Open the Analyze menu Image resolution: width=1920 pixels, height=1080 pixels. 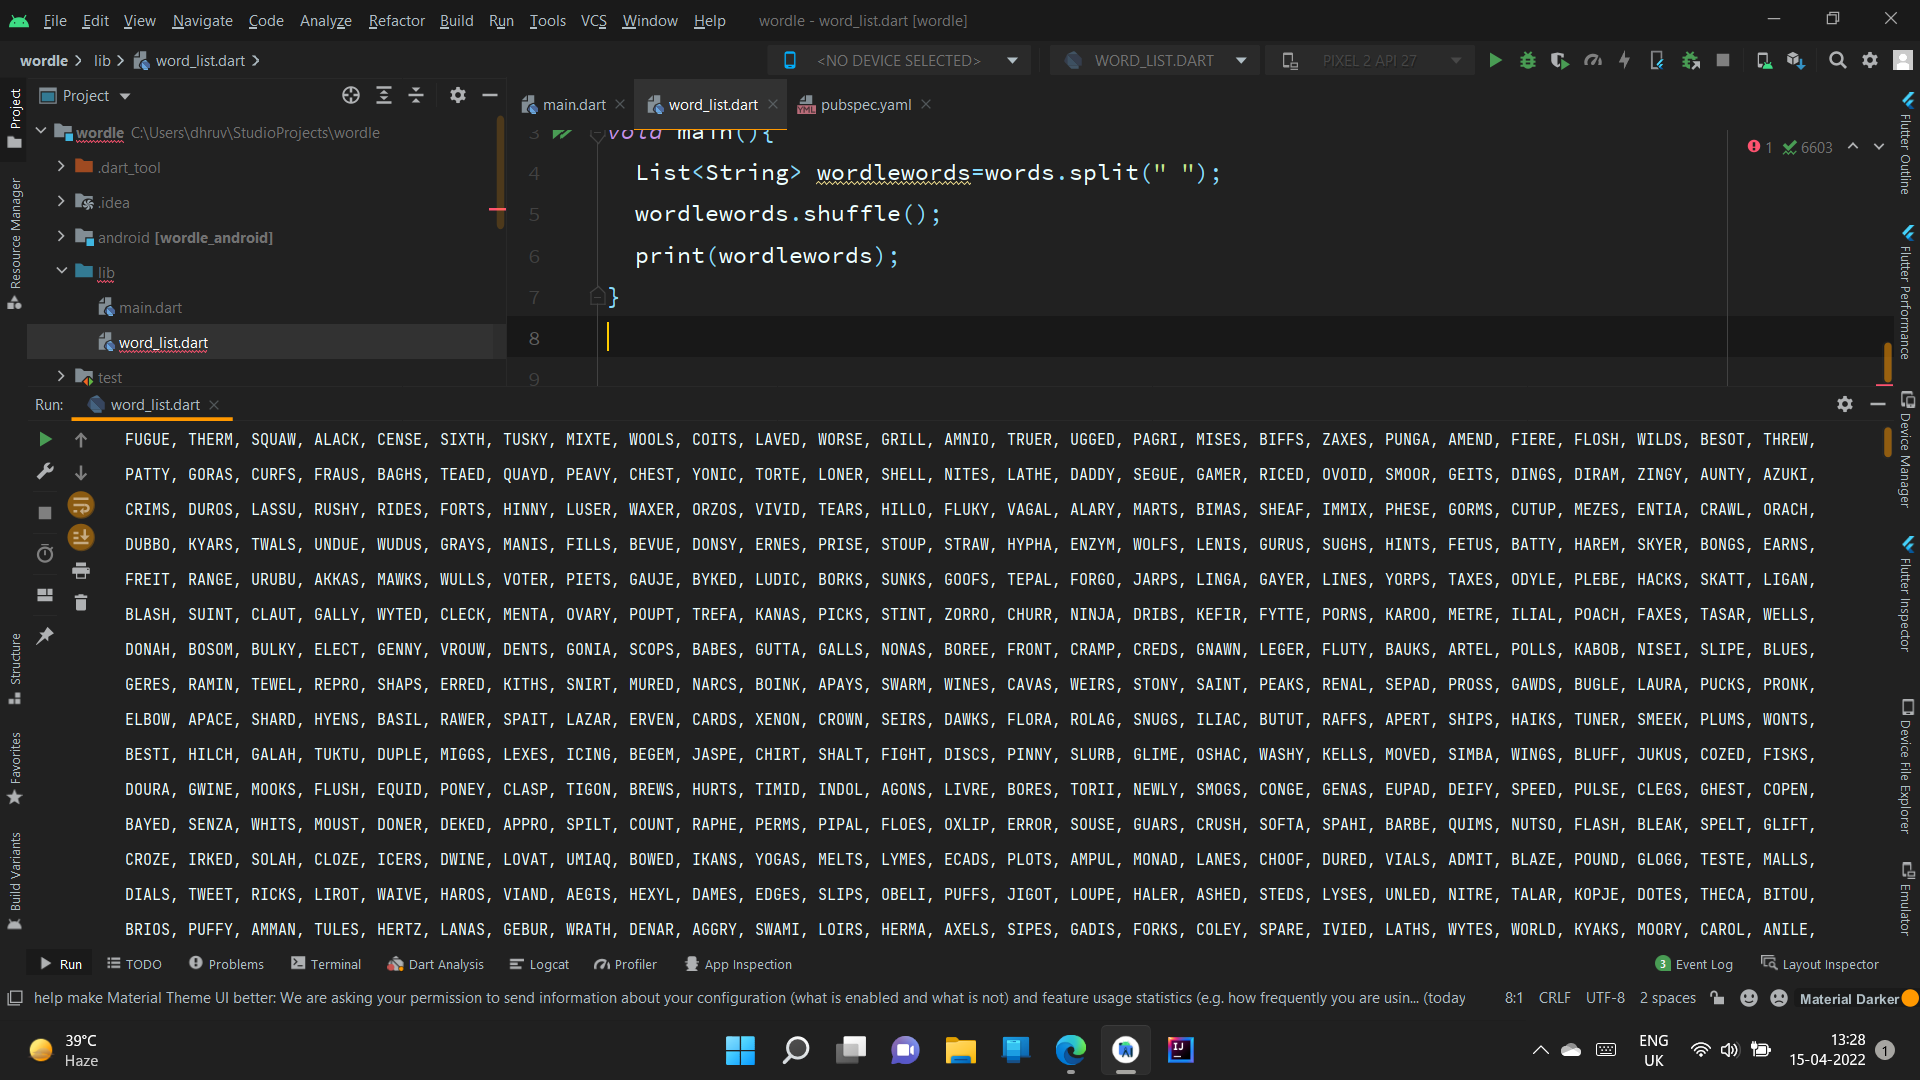coord(325,21)
